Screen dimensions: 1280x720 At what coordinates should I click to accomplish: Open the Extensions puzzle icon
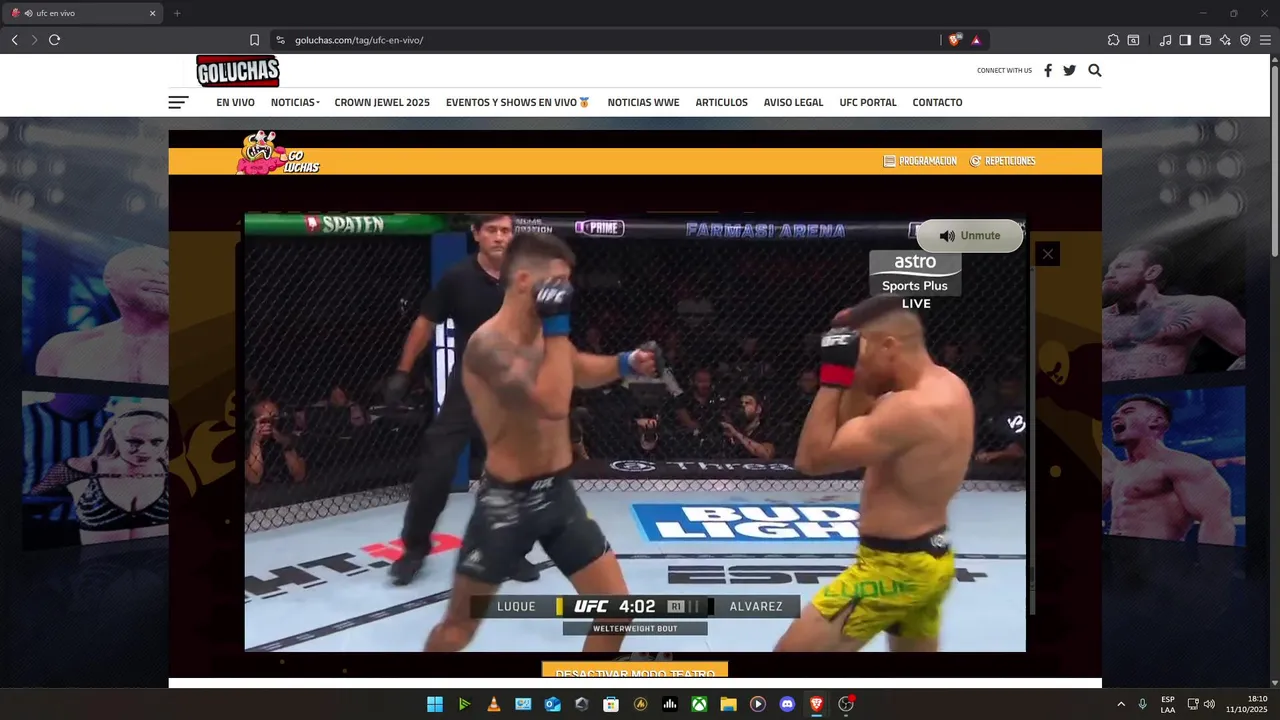[1113, 40]
